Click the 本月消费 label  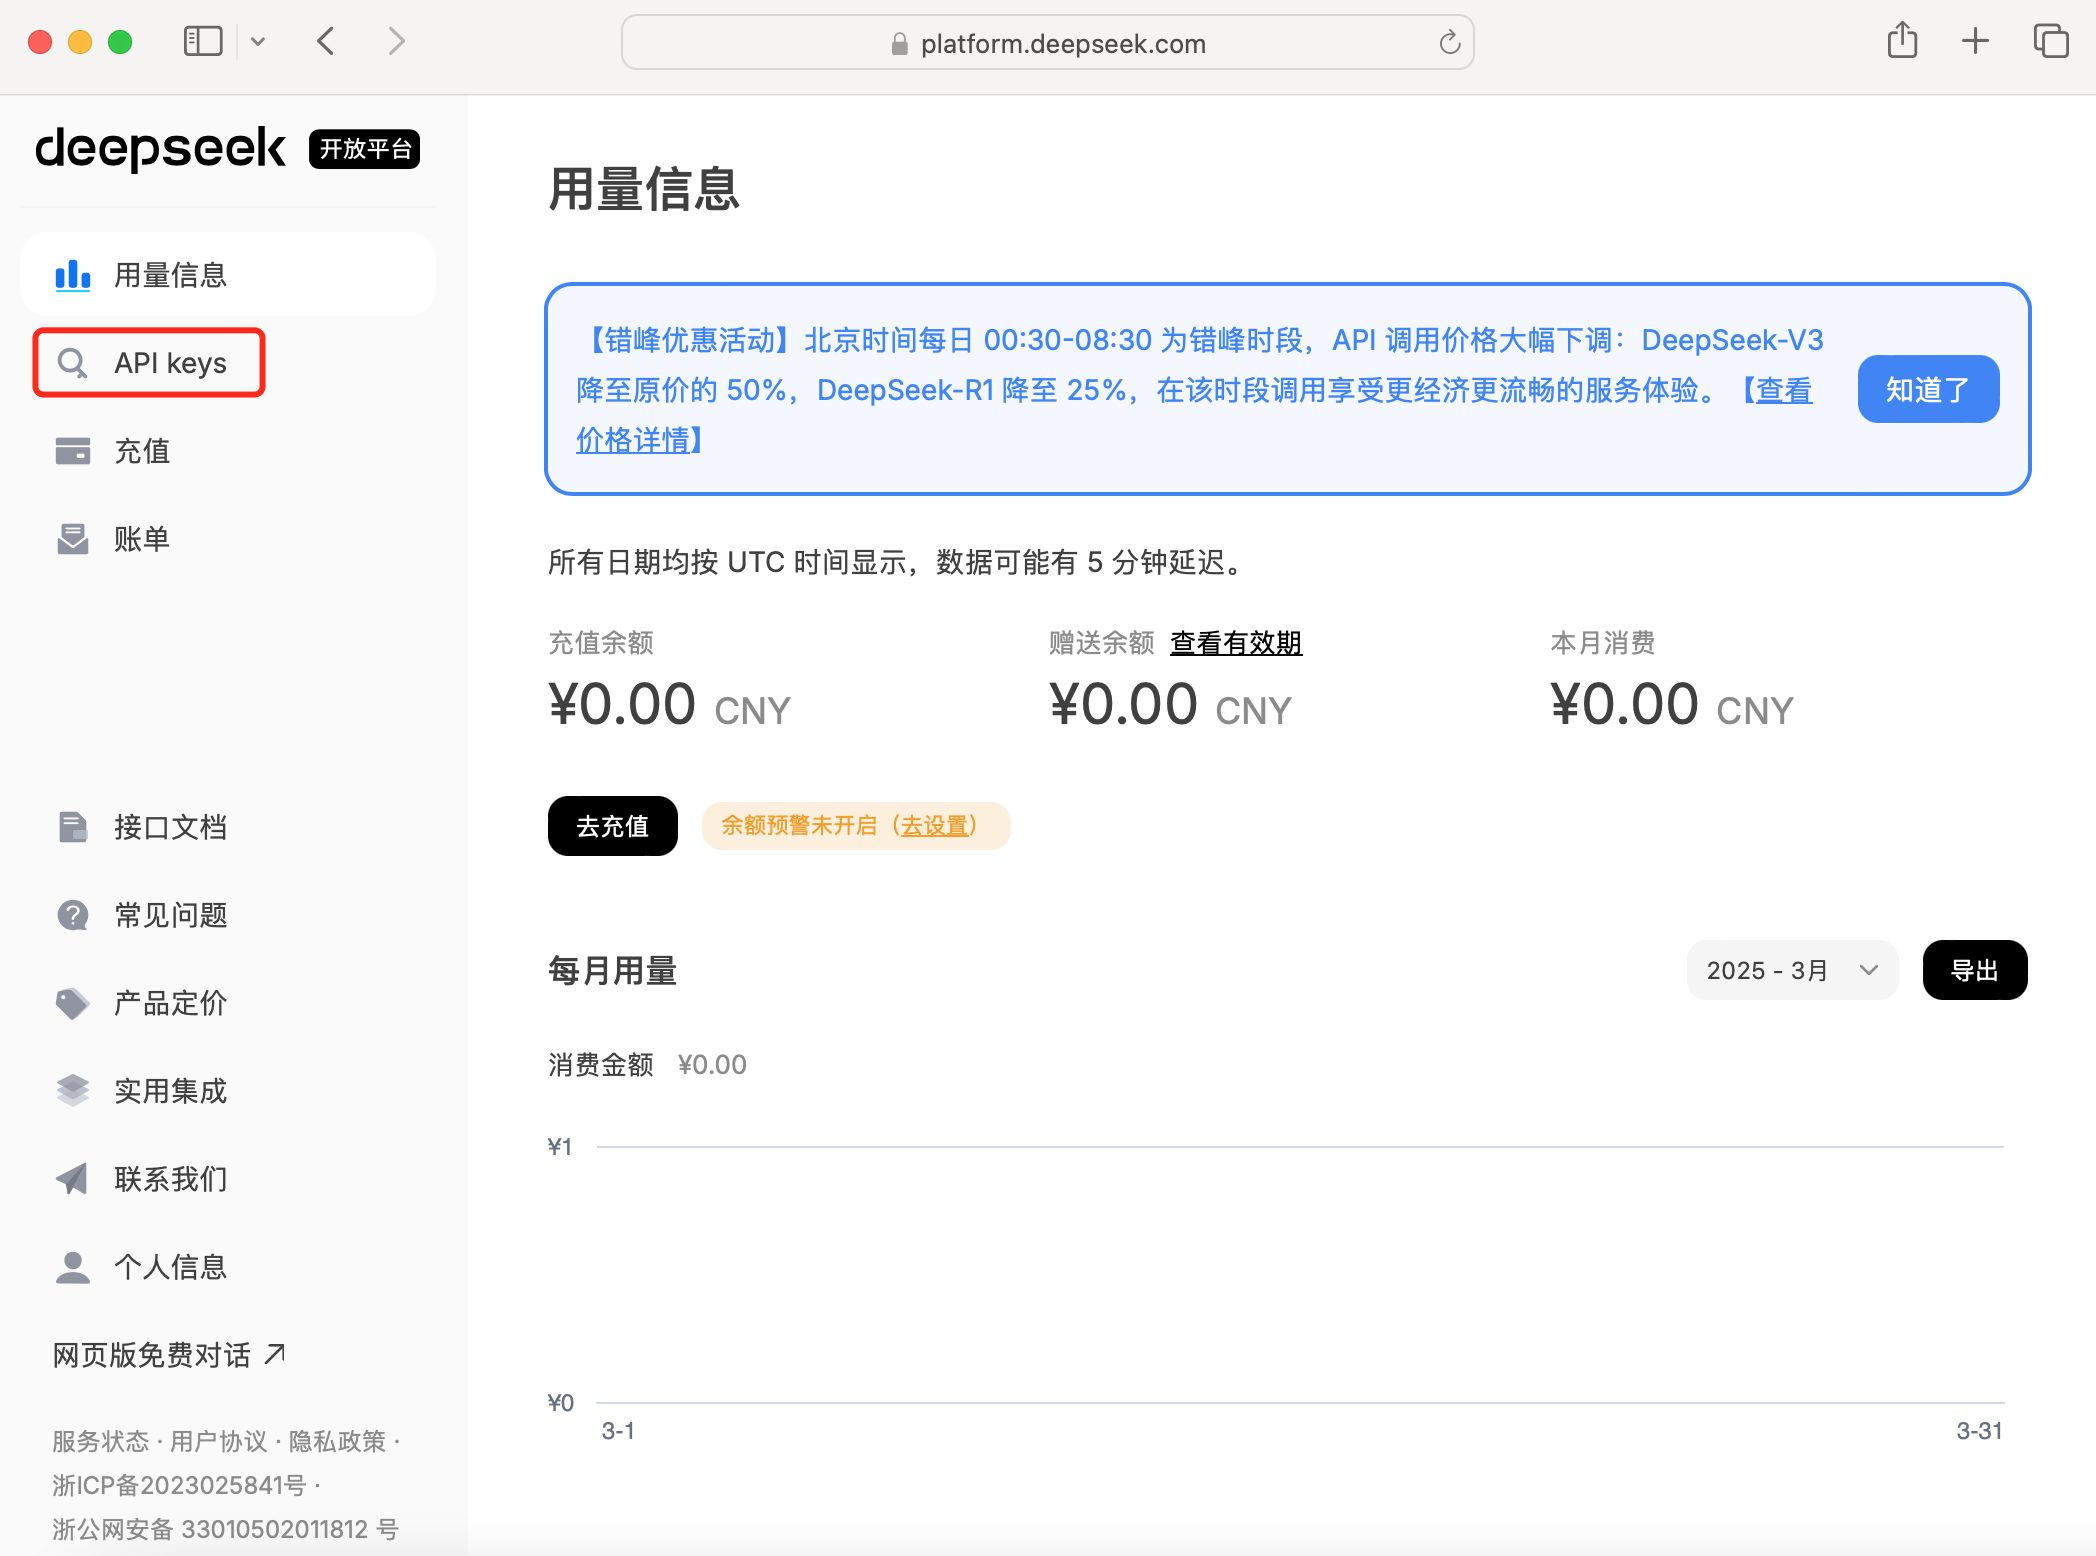(x=1603, y=643)
